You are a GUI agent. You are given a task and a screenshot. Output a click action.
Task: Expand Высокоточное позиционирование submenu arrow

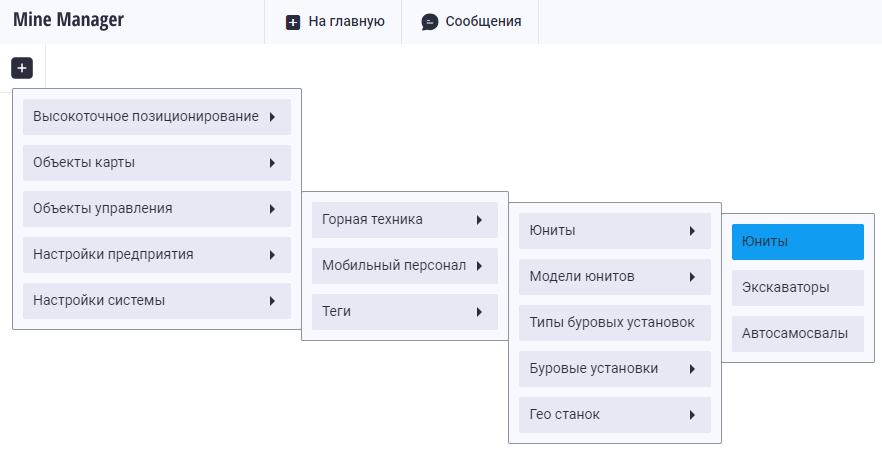(272, 117)
